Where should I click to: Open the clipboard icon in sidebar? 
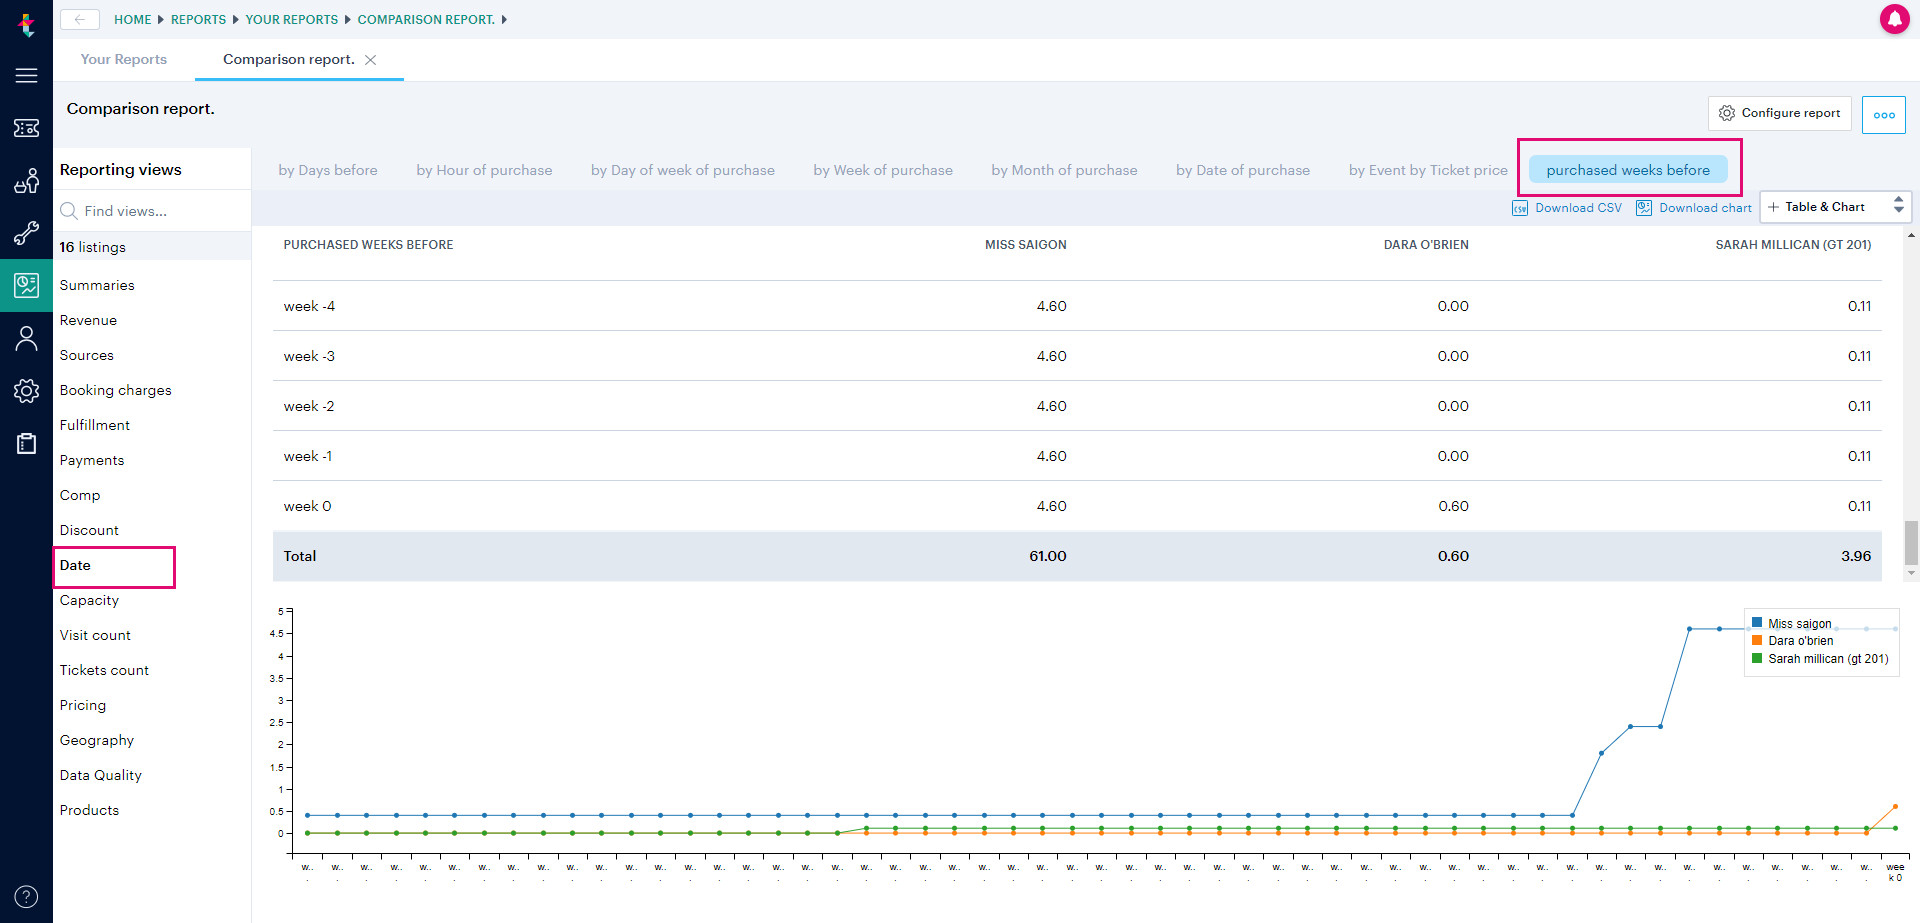pyautogui.click(x=26, y=444)
